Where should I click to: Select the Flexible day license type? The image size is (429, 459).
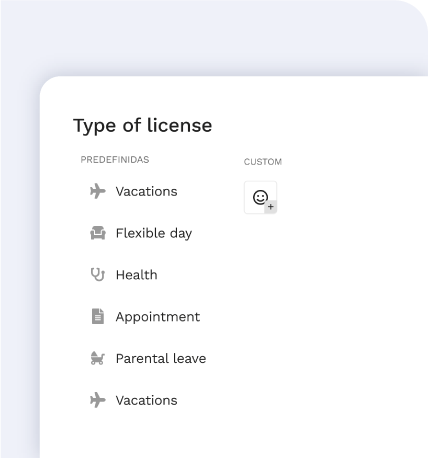point(154,233)
